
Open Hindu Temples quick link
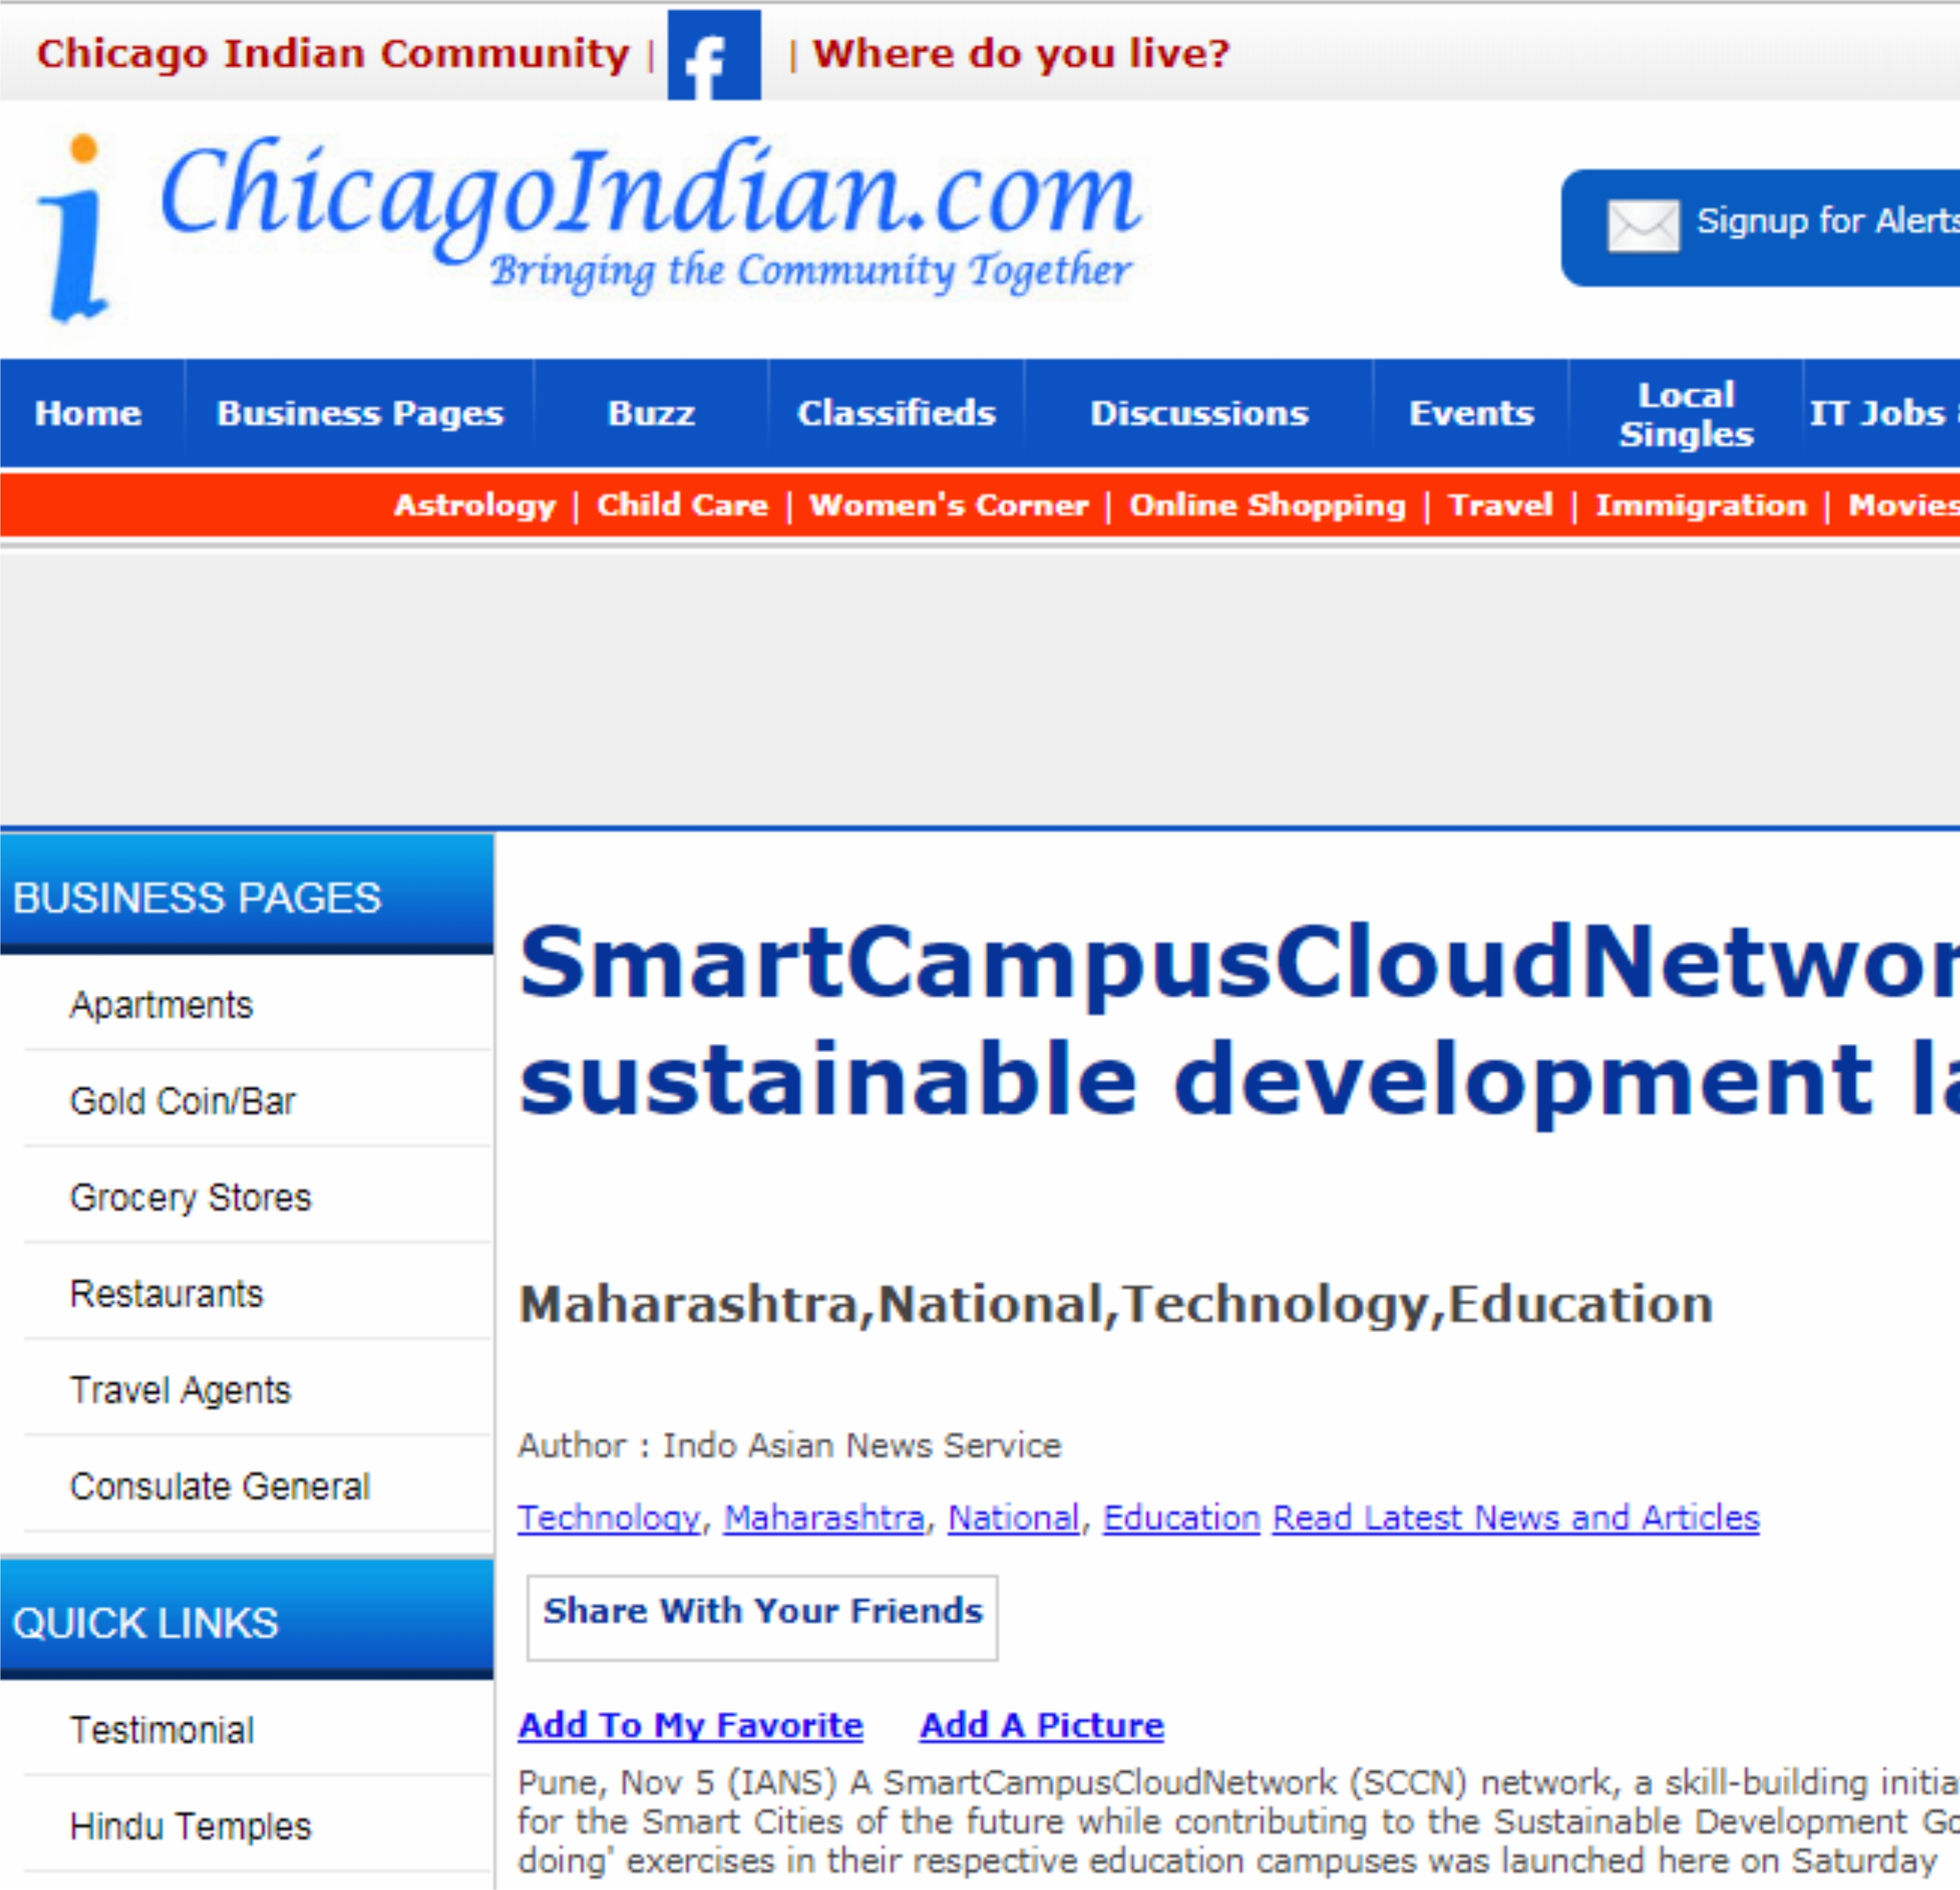(x=190, y=1826)
